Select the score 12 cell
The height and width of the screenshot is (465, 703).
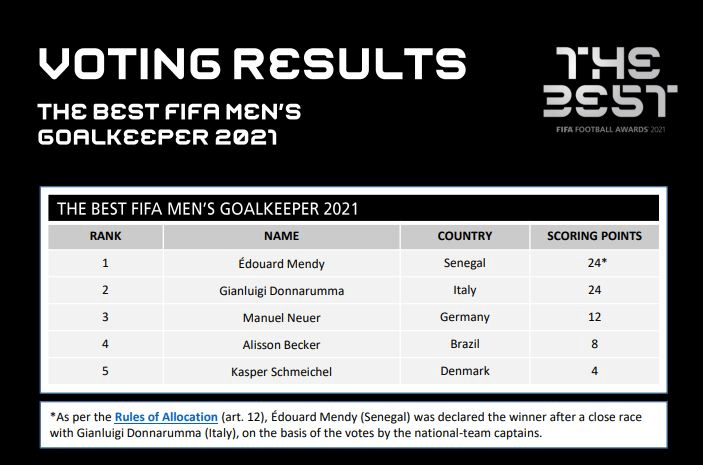(x=594, y=318)
